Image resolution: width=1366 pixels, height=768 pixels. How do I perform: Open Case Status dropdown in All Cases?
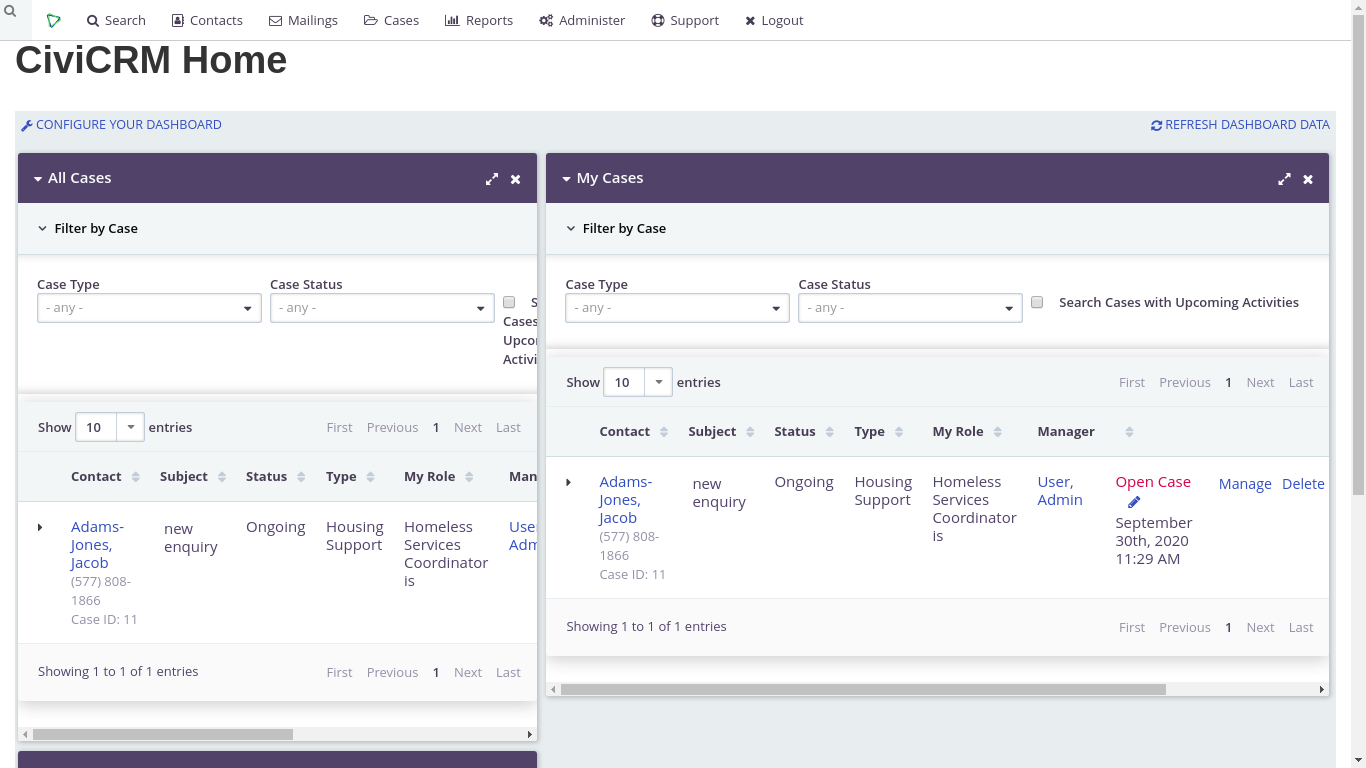382,308
